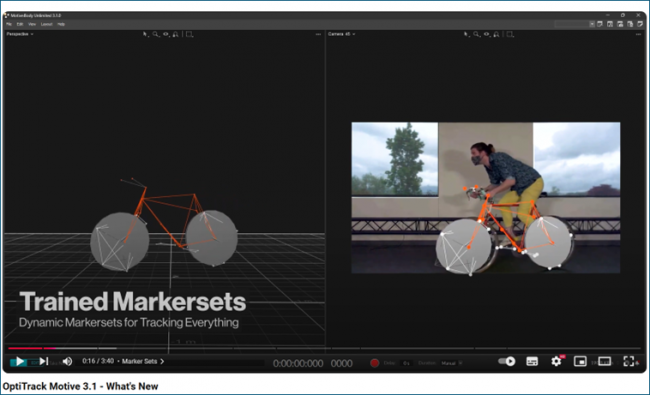Play the video with the play button
The image size is (650, 395).
[19, 361]
